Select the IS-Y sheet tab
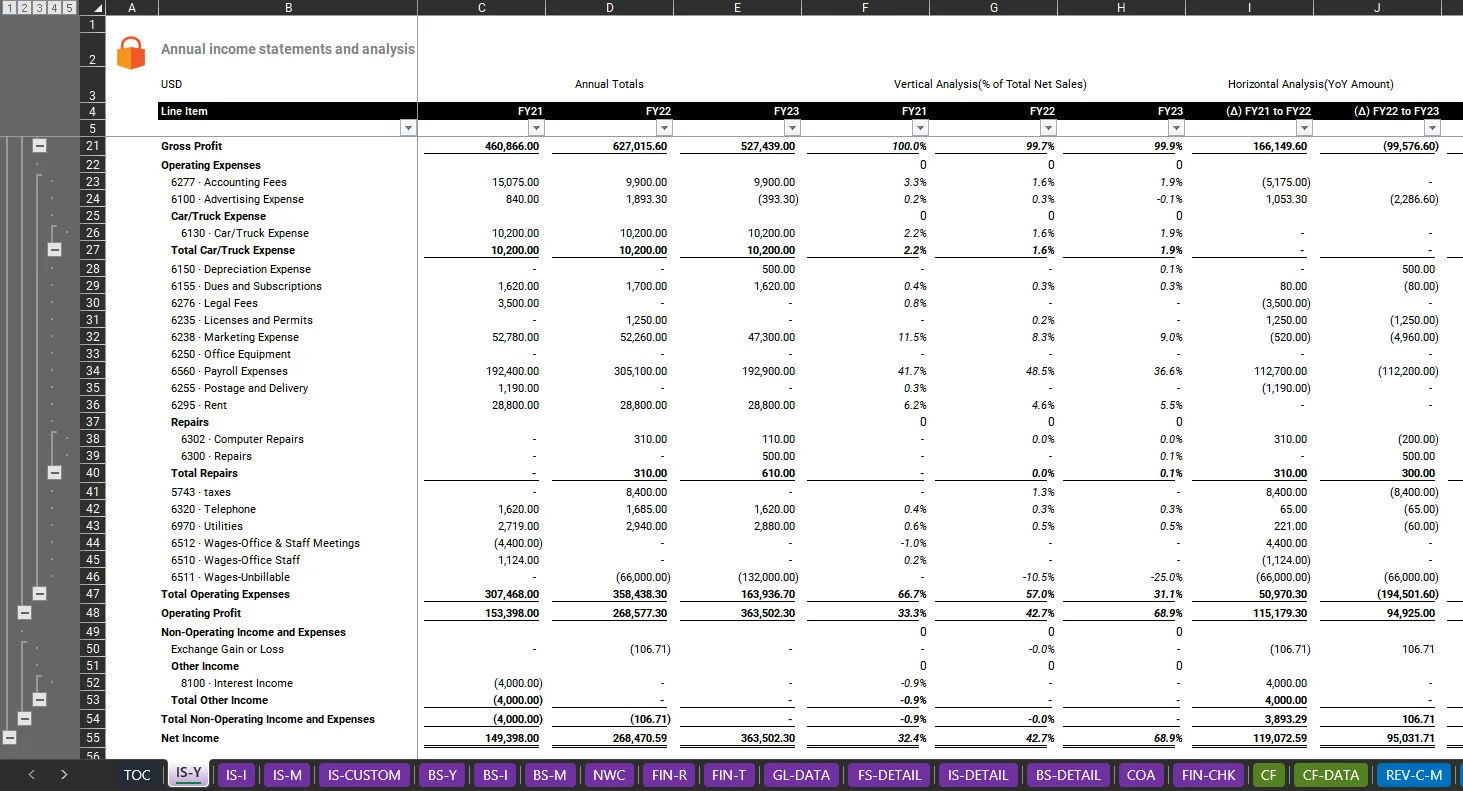1463x791 pixels. point(188,774)
